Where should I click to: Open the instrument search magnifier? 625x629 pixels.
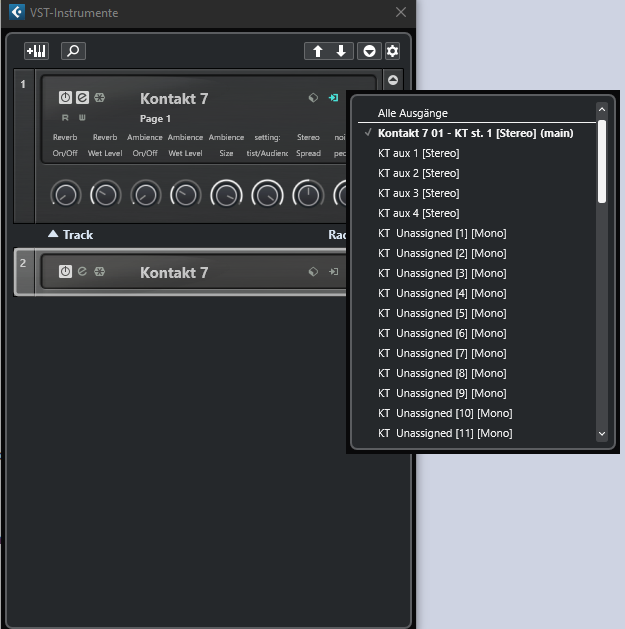[x=73, y=51]
